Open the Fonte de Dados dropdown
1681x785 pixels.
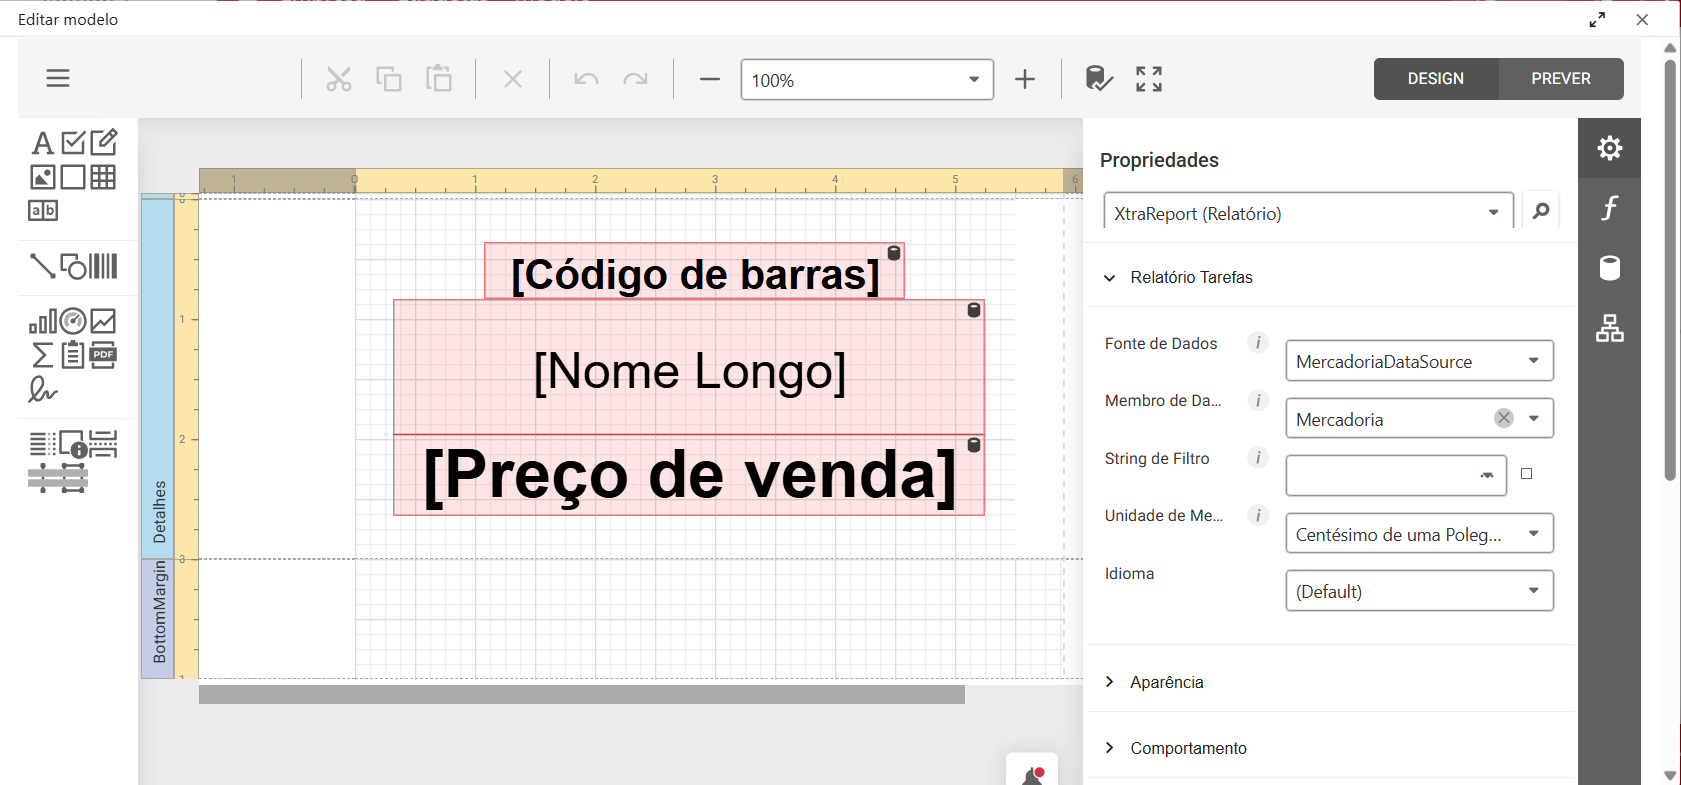tap(1533, 361)
